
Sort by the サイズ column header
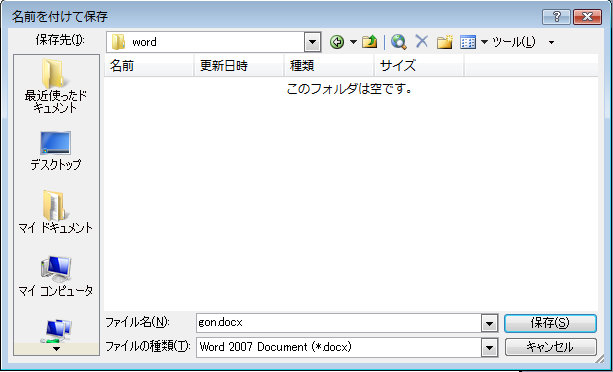(x=419, y=66)
